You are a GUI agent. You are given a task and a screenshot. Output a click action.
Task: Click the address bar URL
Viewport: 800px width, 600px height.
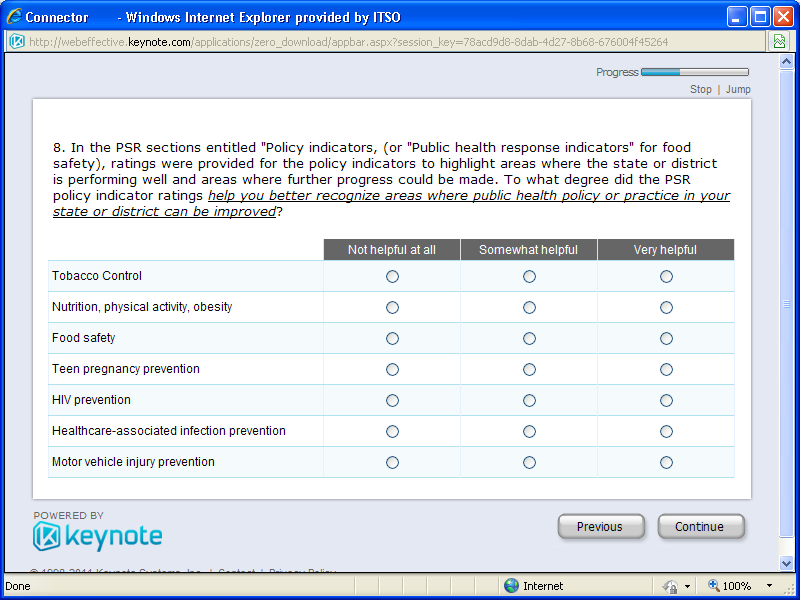tap(348, 42)
